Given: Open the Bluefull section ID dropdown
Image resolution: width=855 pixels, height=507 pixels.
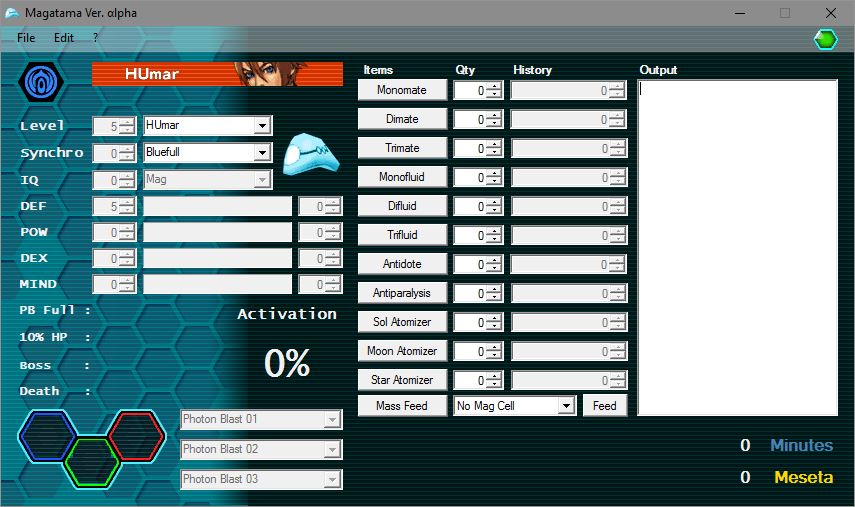Looking at the screenshot, I should pyautogui.click(x=208, y=153).
